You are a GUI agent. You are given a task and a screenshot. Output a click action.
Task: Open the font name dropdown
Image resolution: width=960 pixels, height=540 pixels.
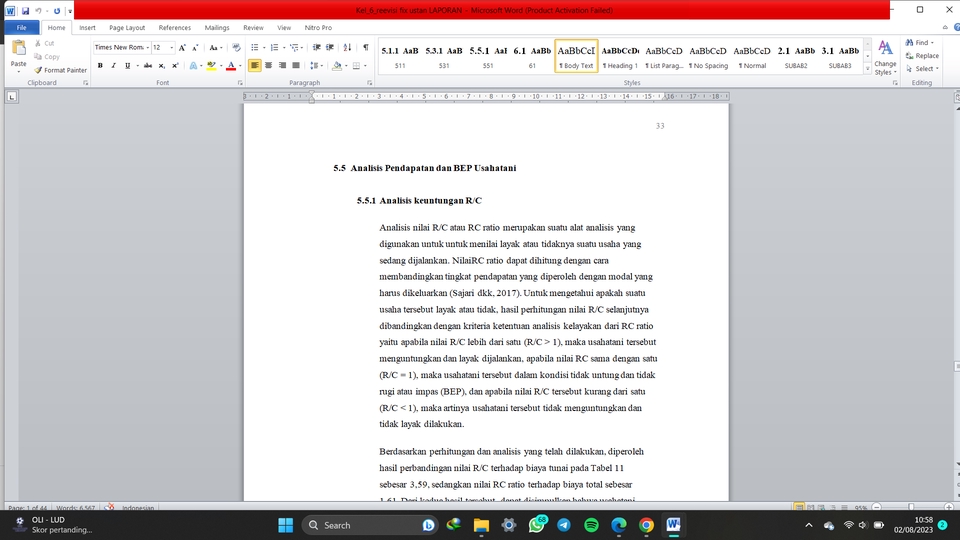coord(148,47)
